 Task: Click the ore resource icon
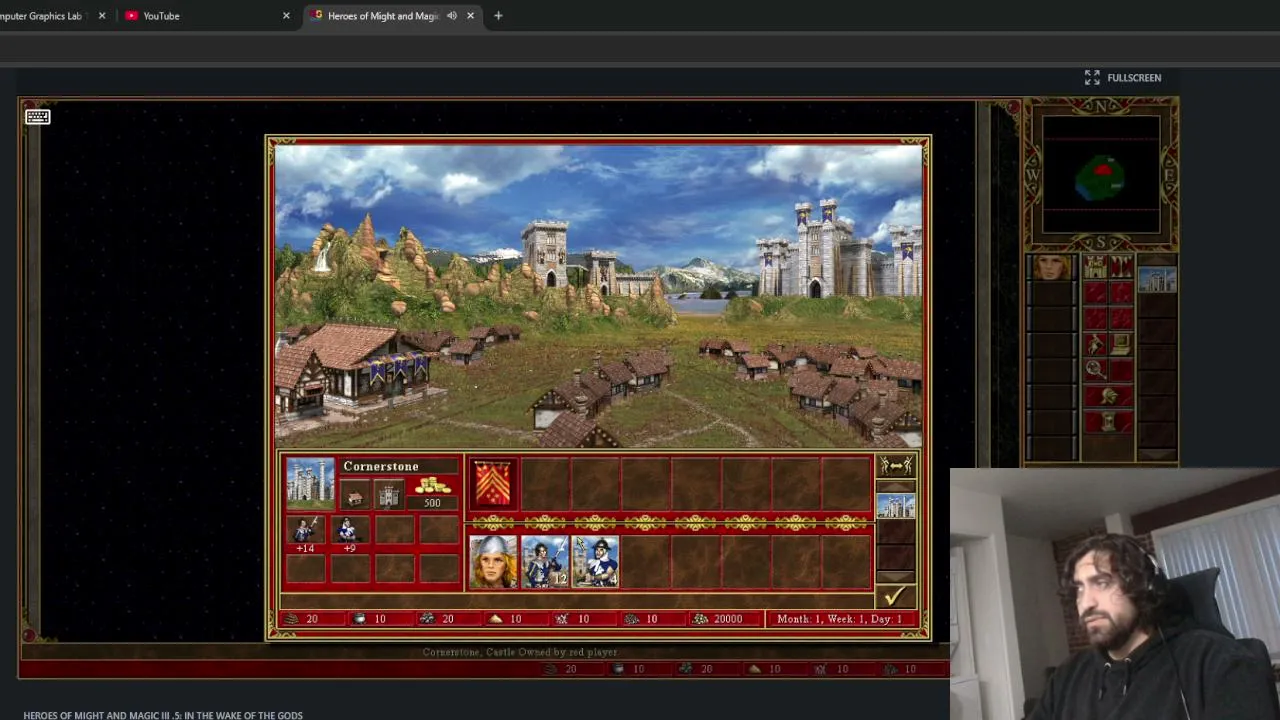coord(428,619)
